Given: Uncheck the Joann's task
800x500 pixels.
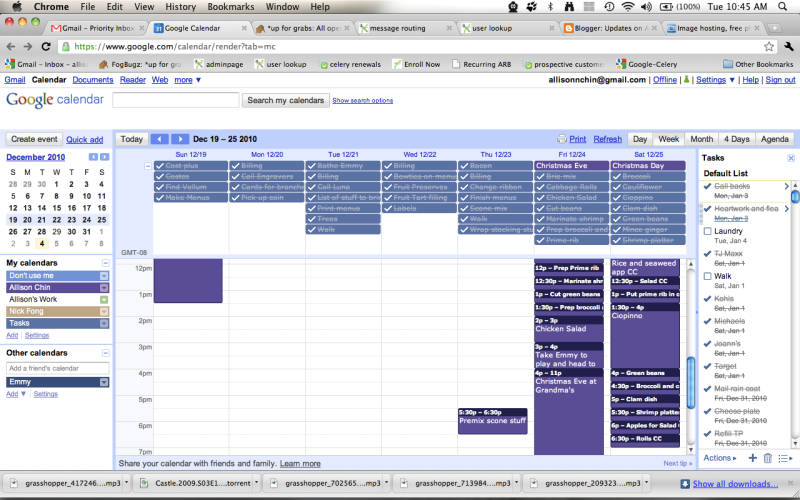Looking at the screenshot, I should pyautogui.click(x=707, y=343).
